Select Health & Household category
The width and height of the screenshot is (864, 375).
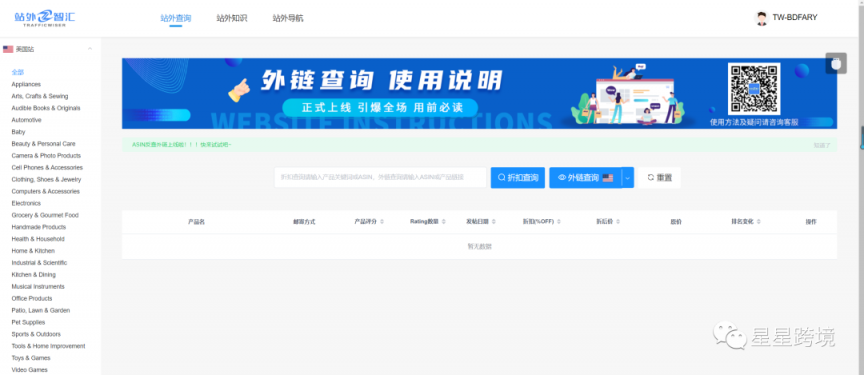[x=38, y=239]
